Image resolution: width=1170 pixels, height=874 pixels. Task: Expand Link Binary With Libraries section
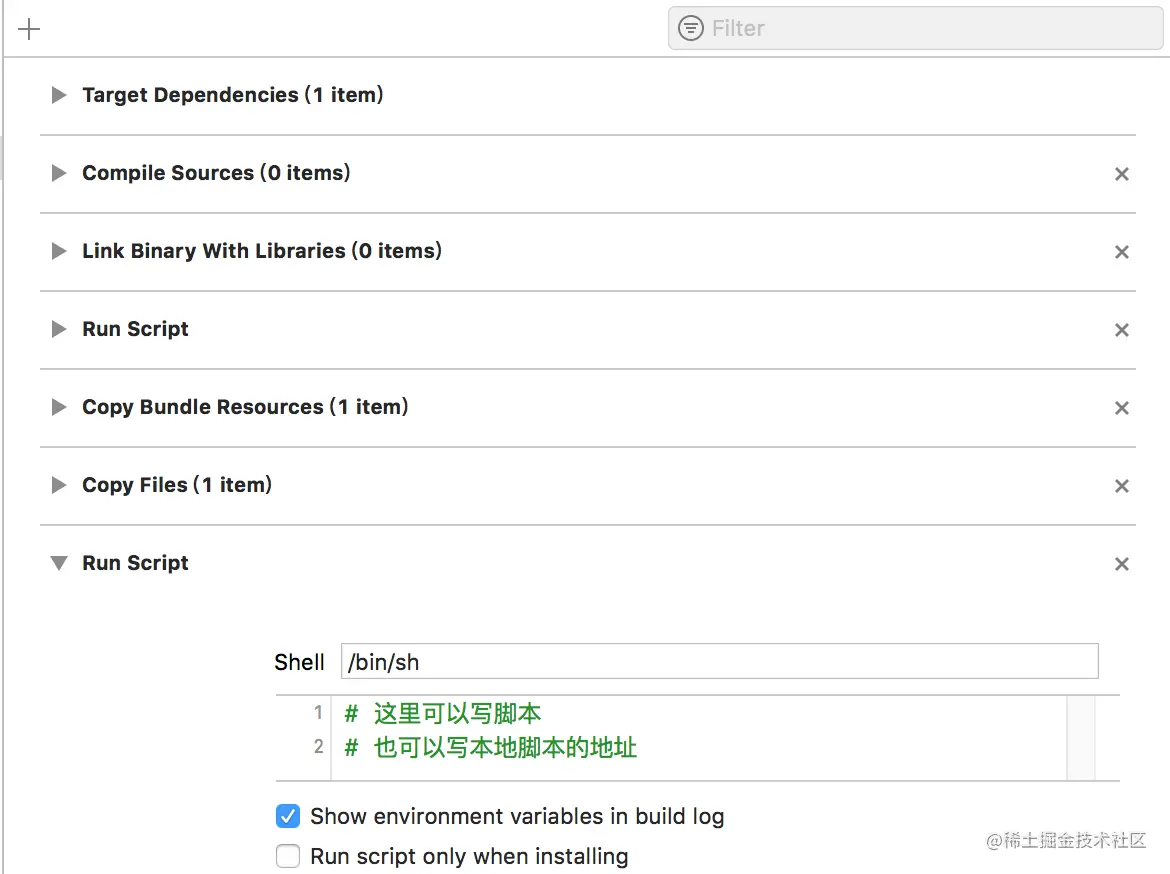(x=59, y=251)
